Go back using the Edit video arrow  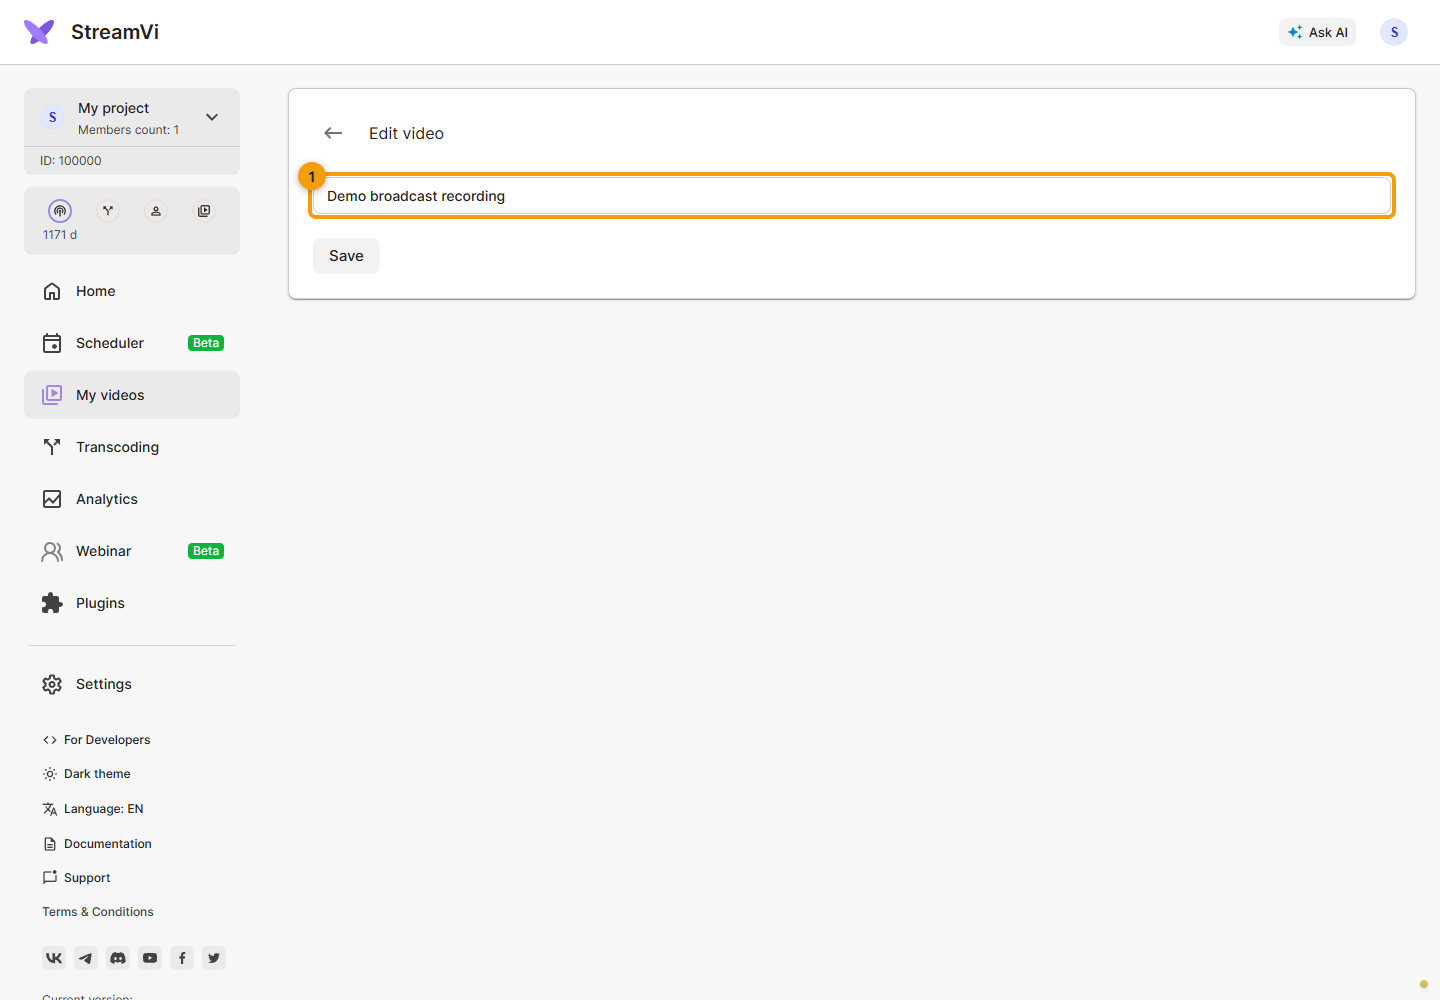[x=333, y=133]
